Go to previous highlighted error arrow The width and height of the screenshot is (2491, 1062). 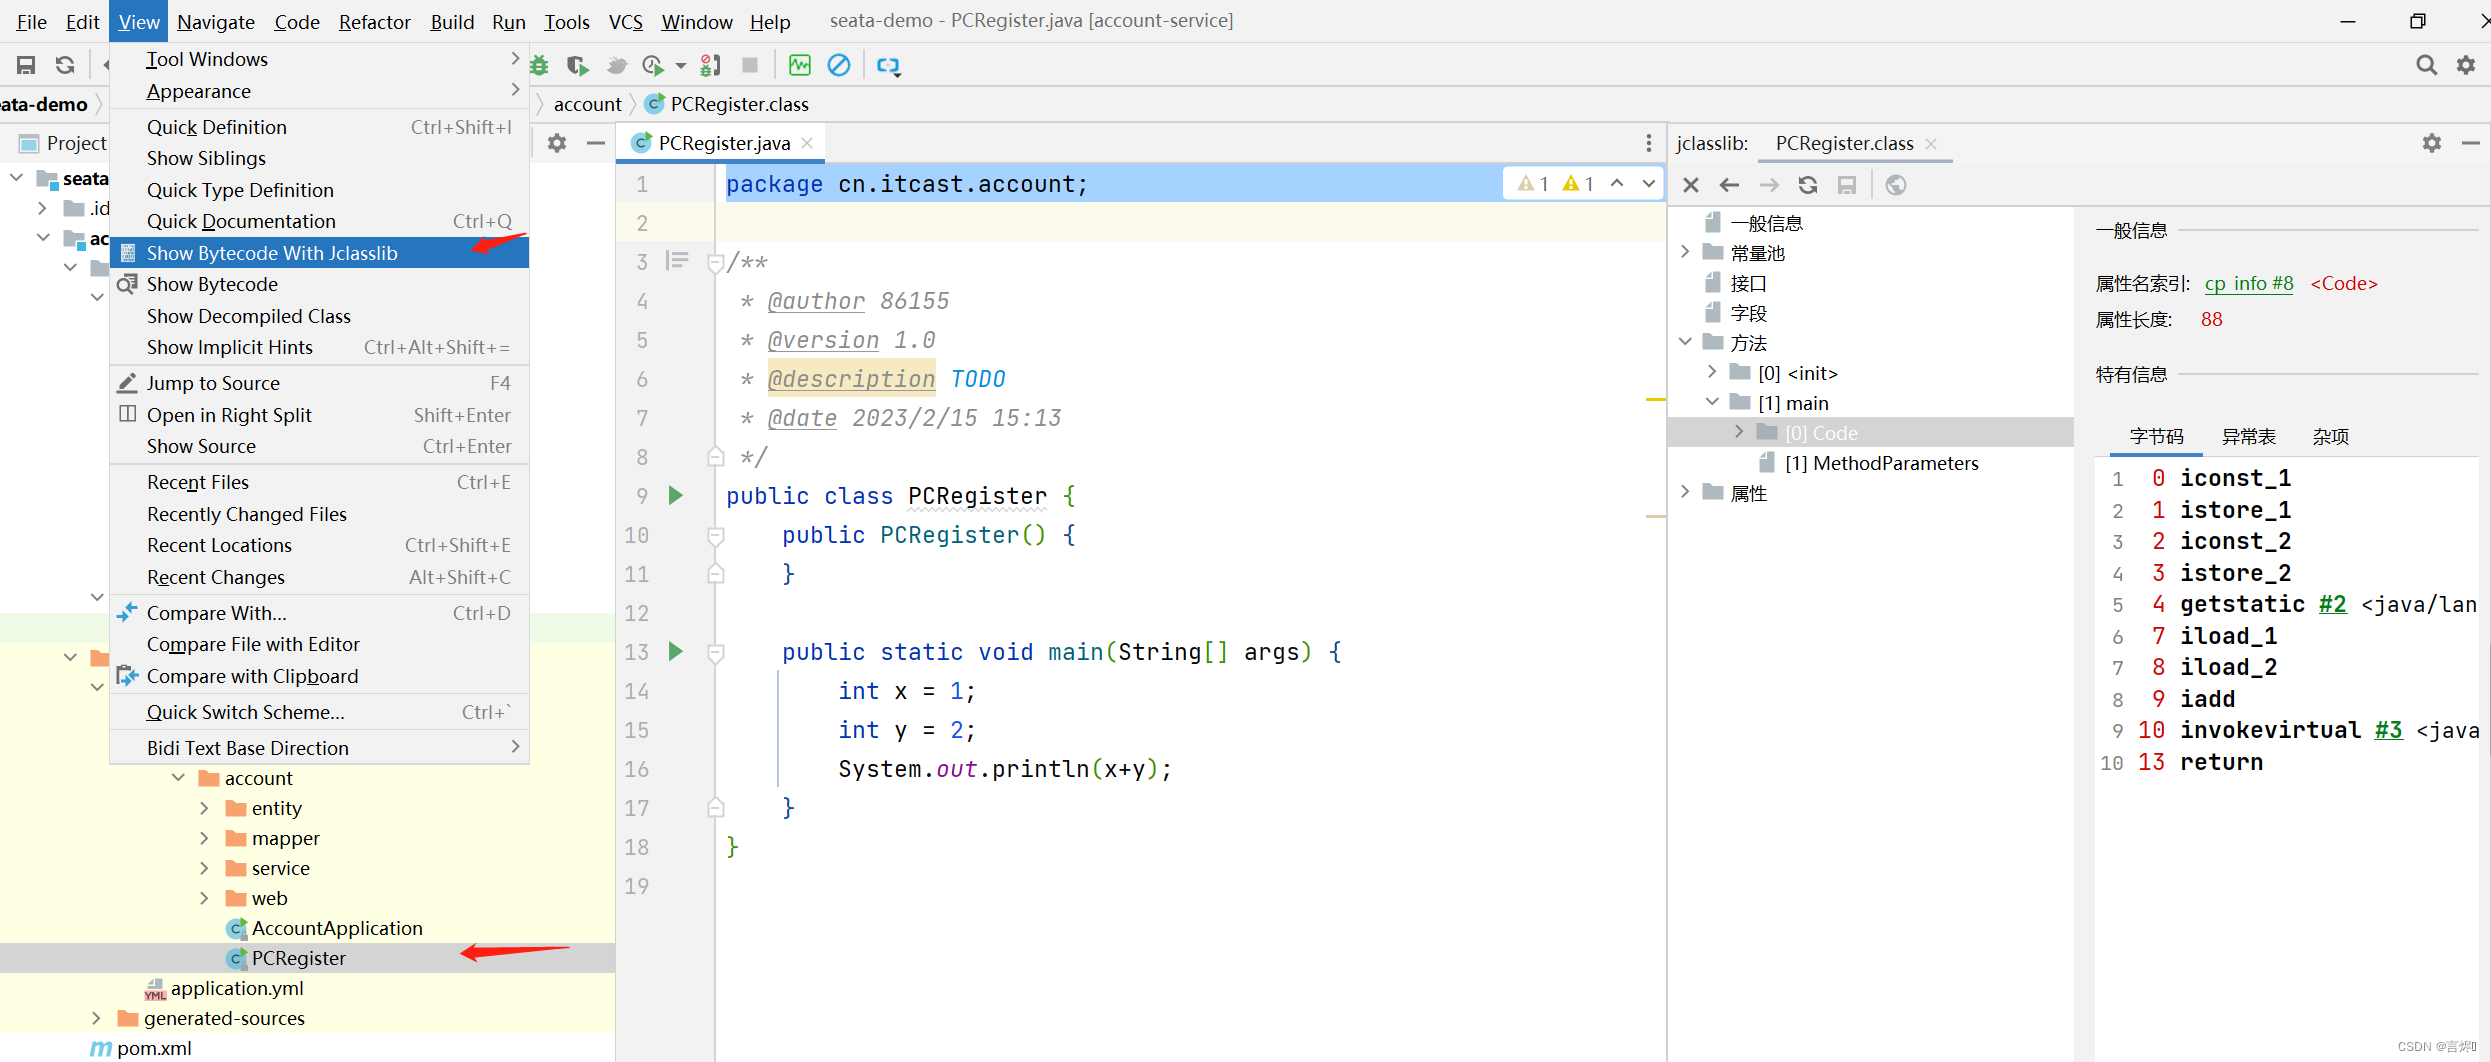1617,184
